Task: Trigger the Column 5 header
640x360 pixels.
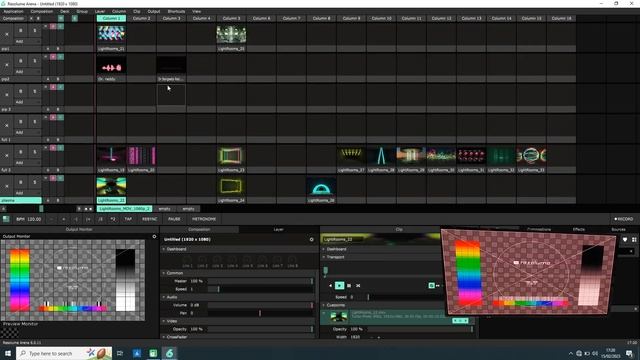Action: (231, 18)
